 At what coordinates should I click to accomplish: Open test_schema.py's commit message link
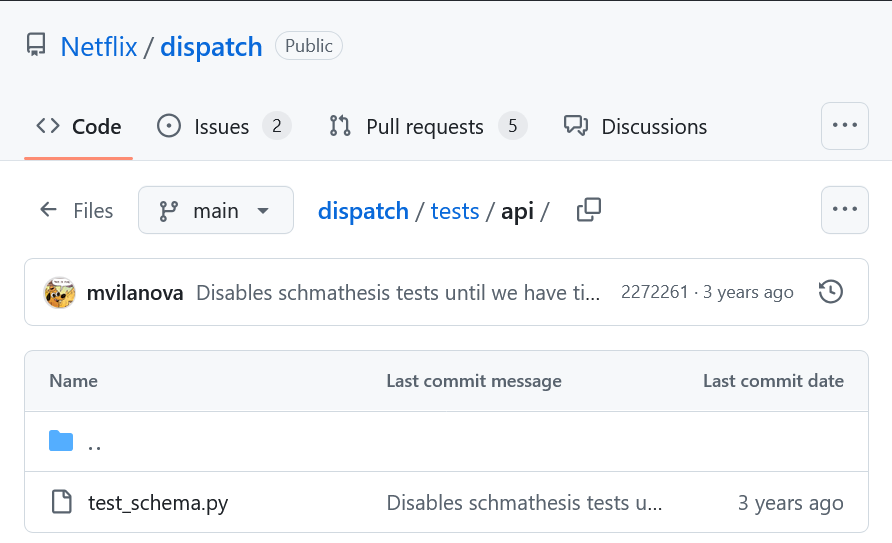(x=524, y=503)
